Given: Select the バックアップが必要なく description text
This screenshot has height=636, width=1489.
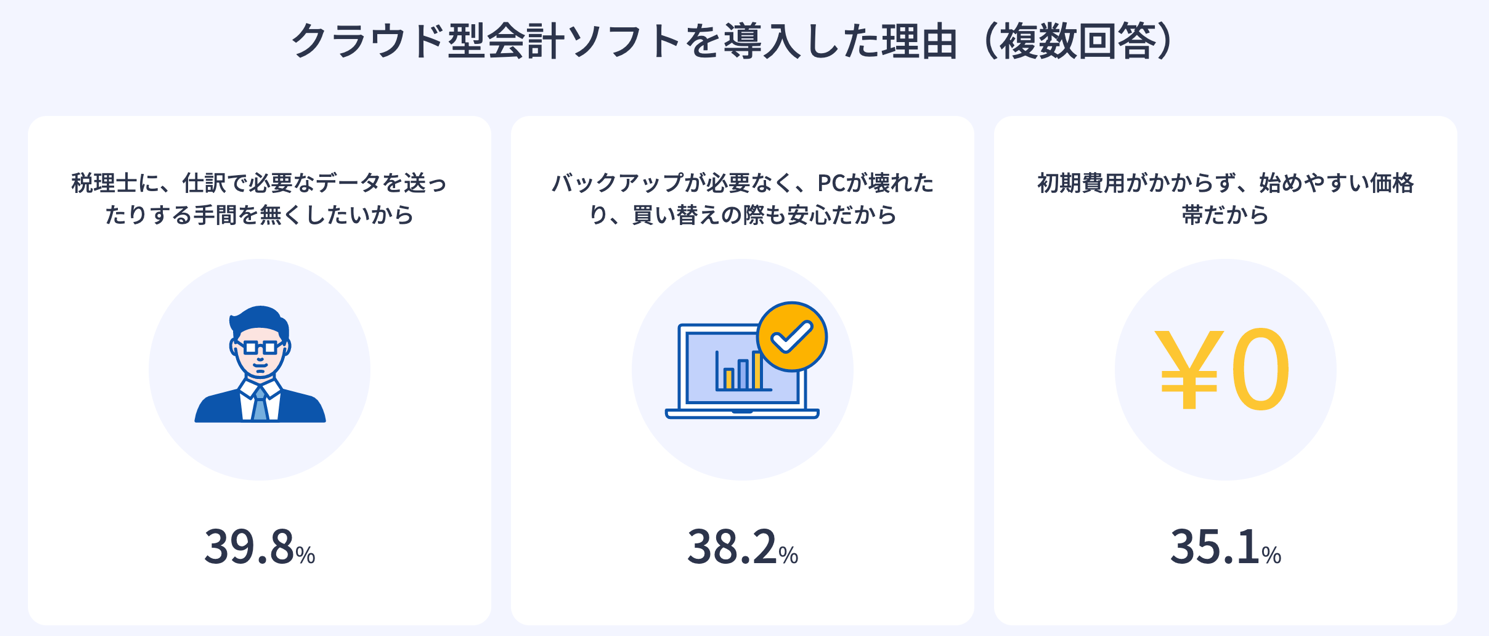Looking at the screenshot, I should 743,184.
